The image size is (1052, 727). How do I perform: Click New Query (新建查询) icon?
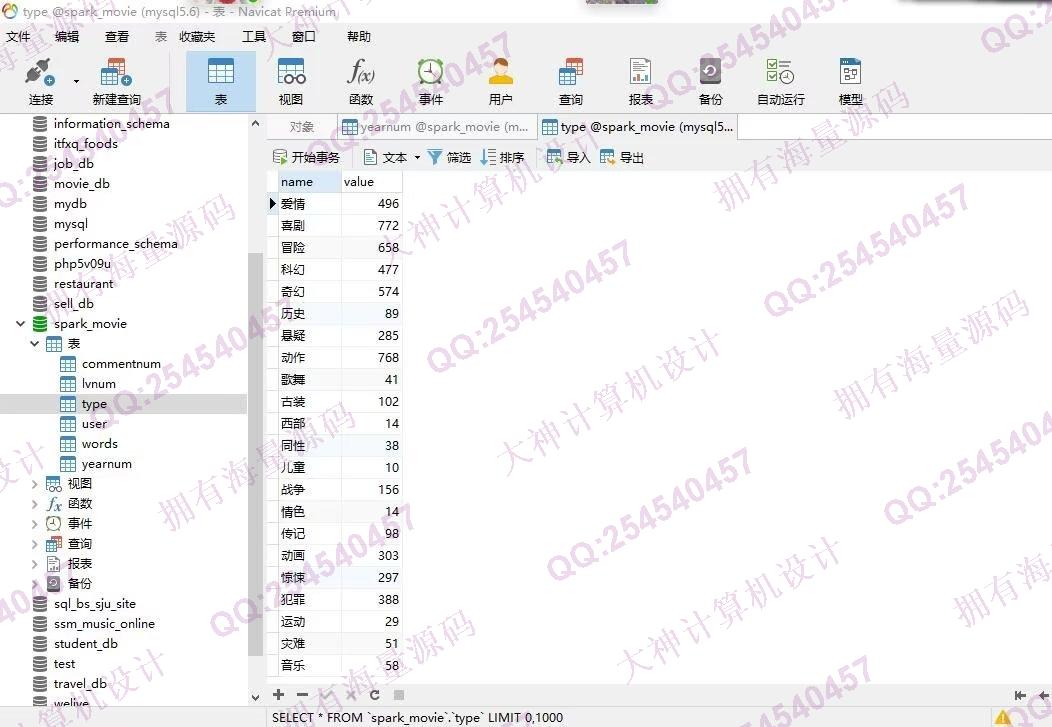tap(116, 82)
